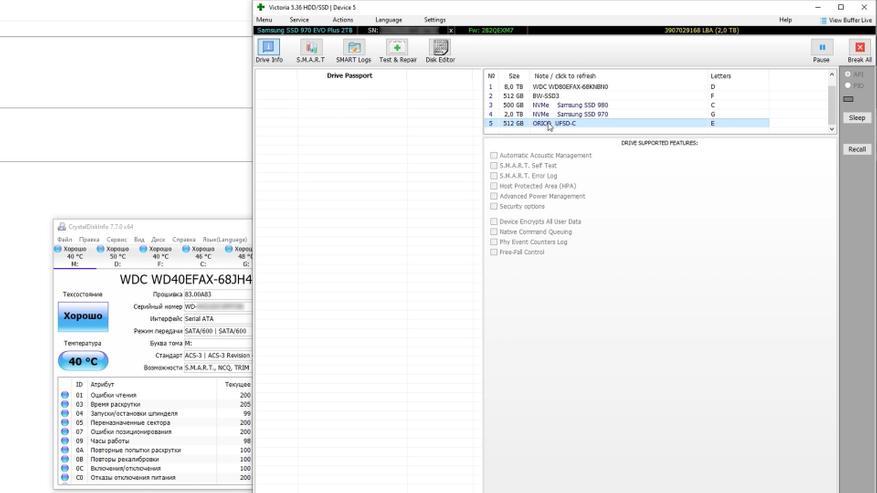Select drive D: status icon in CrystalDiskInfo

[100, 249]
